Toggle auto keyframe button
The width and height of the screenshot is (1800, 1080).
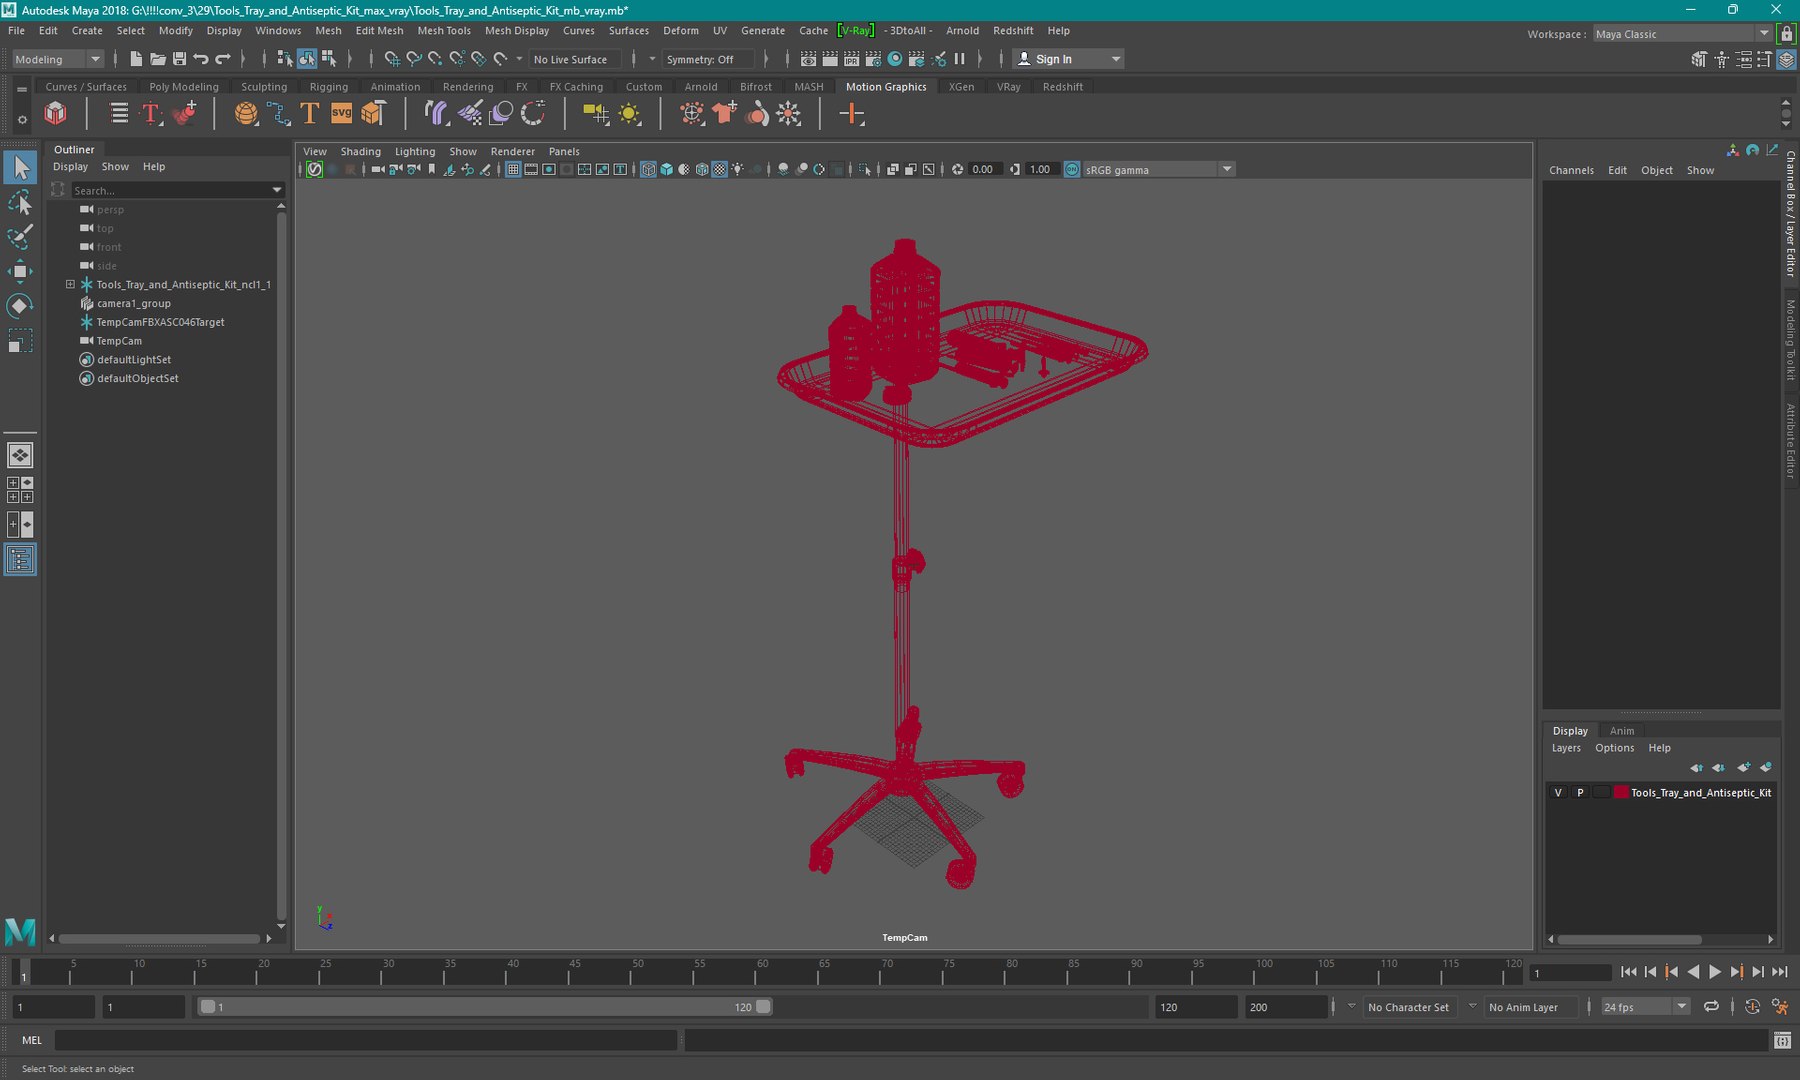1752,1007
